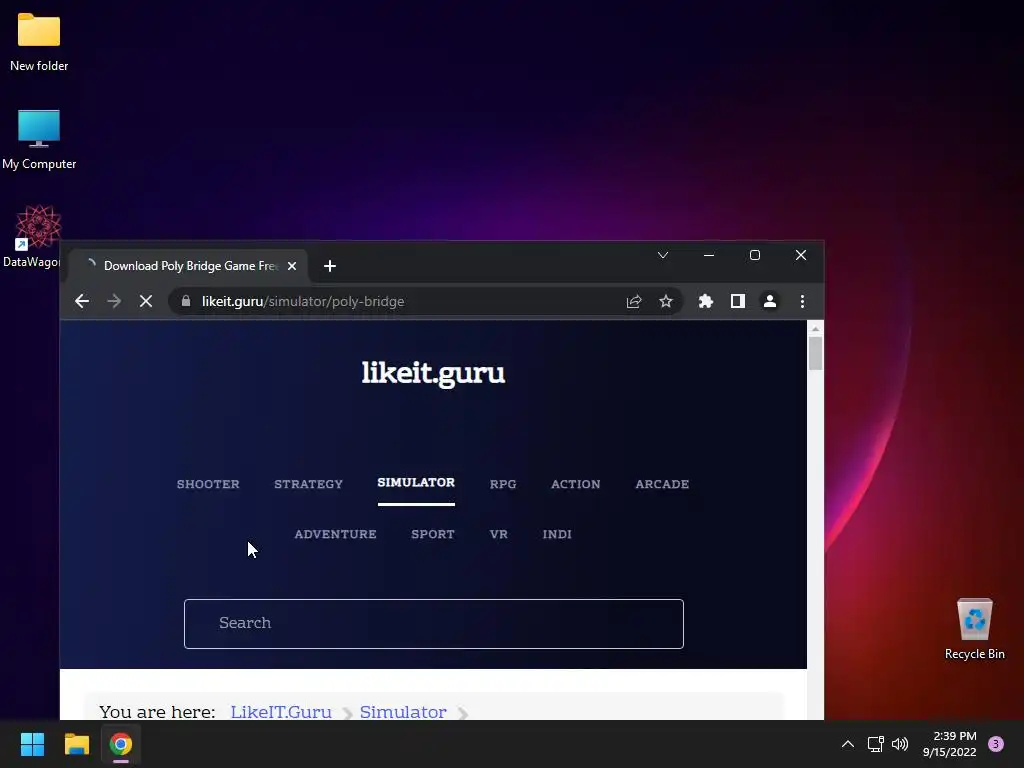Open the ACTION category
1024x768 pixels.
click(x=575, y=484)
